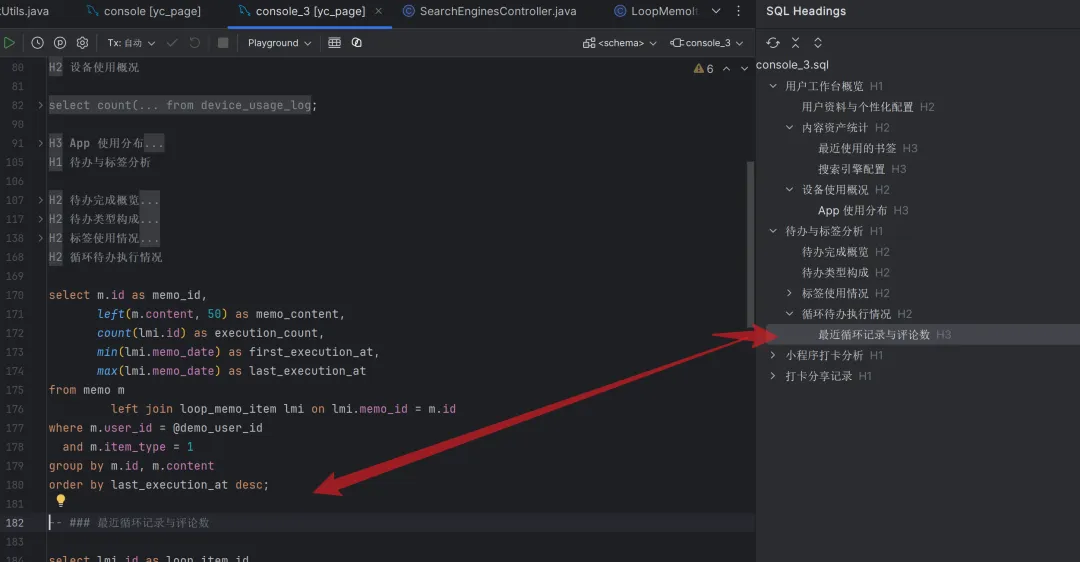Expand folded H2 section at line 107
This screenshot has height=562, width=1080.
40,200
